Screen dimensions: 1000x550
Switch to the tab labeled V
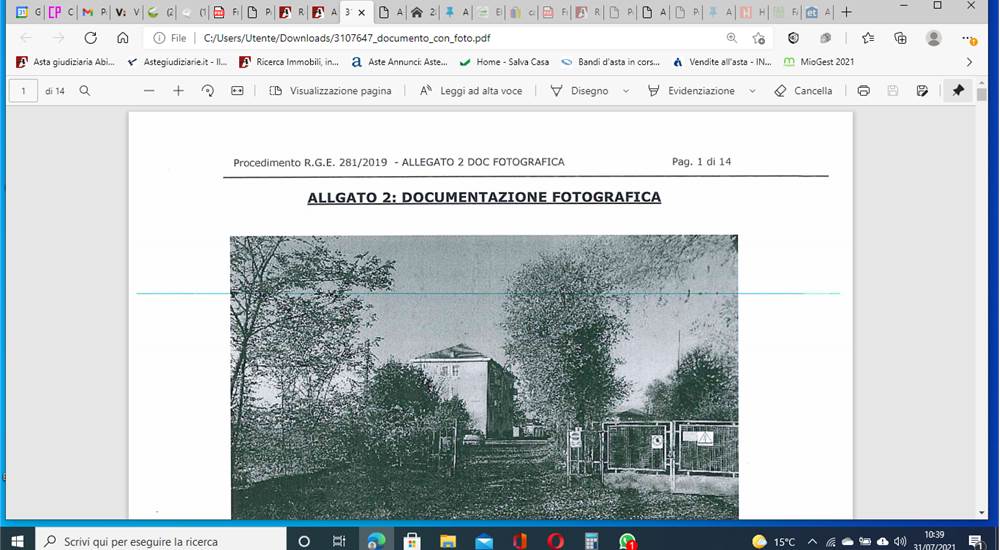[128, 11]
